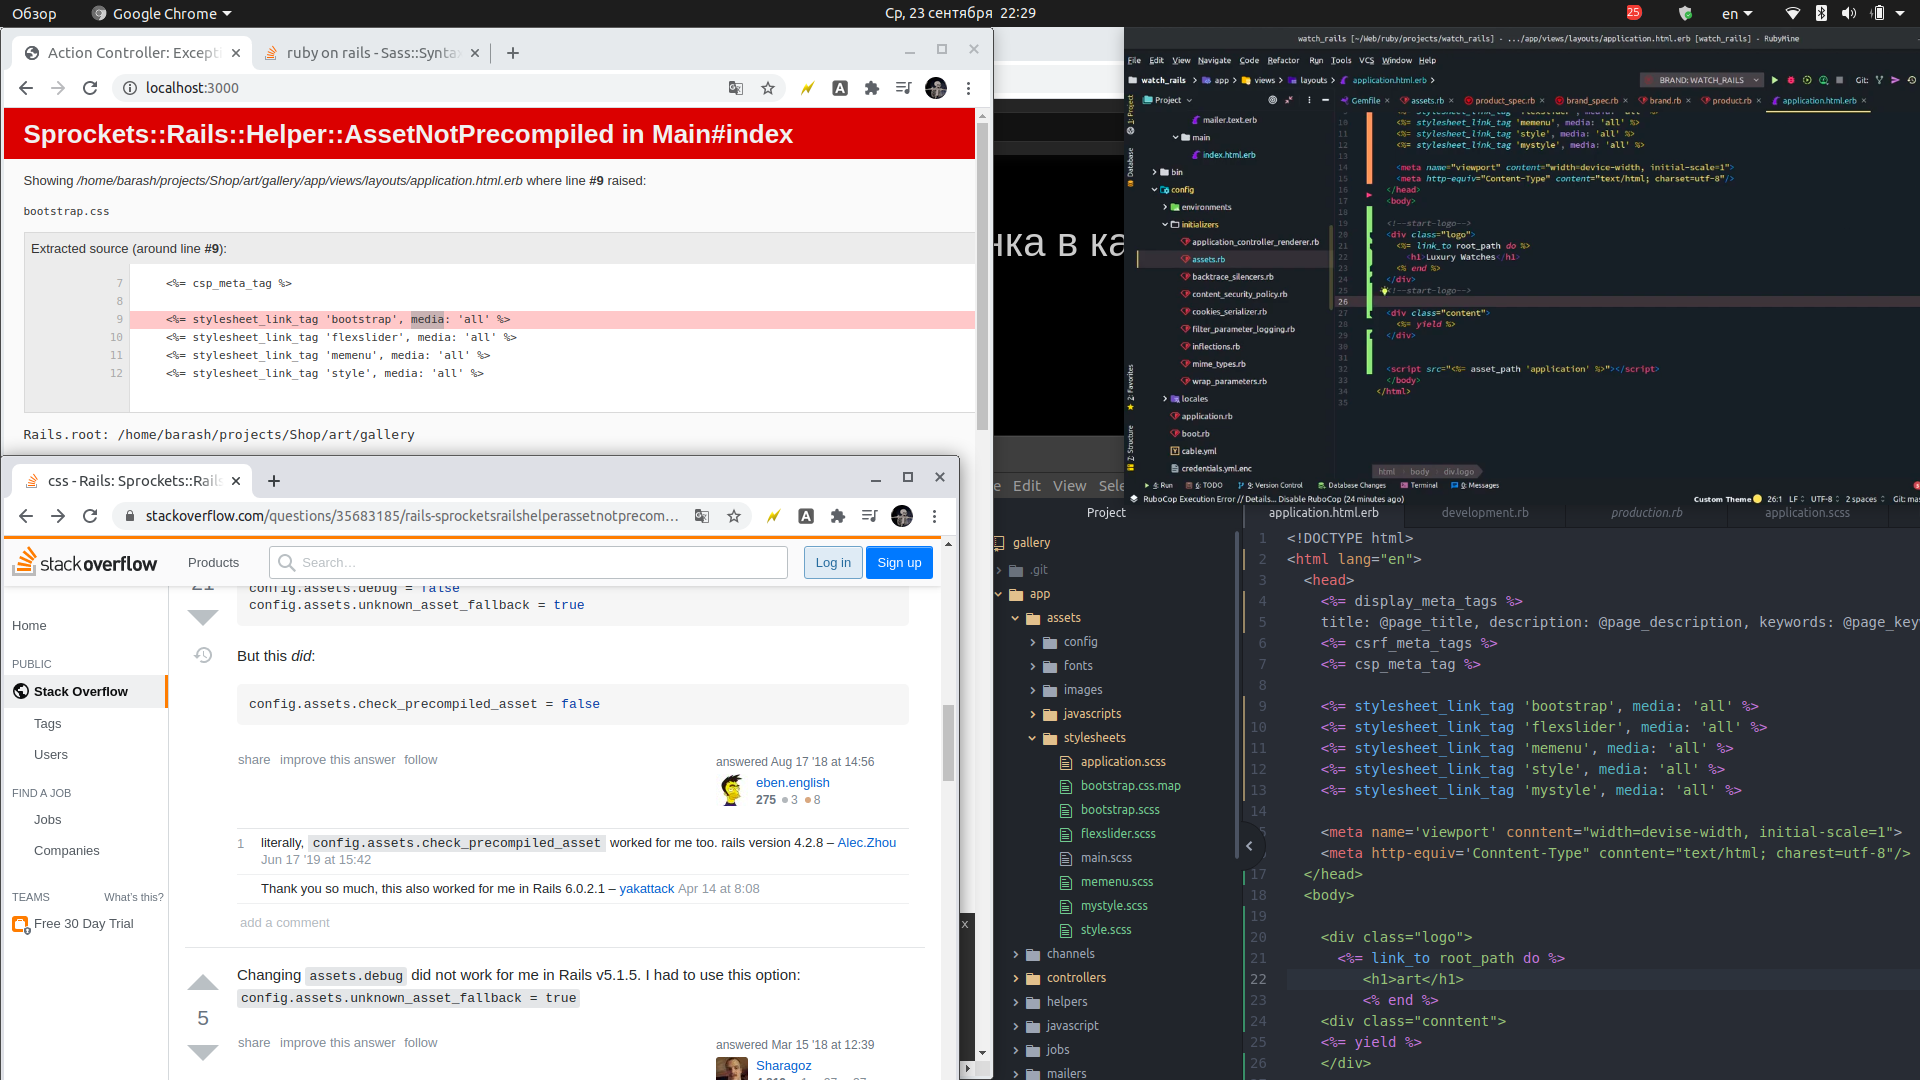The width and height of the screenshot is (1920, 1080).
Task: Click RubyMine Git push arrow icon
Action: point(1895,80)
